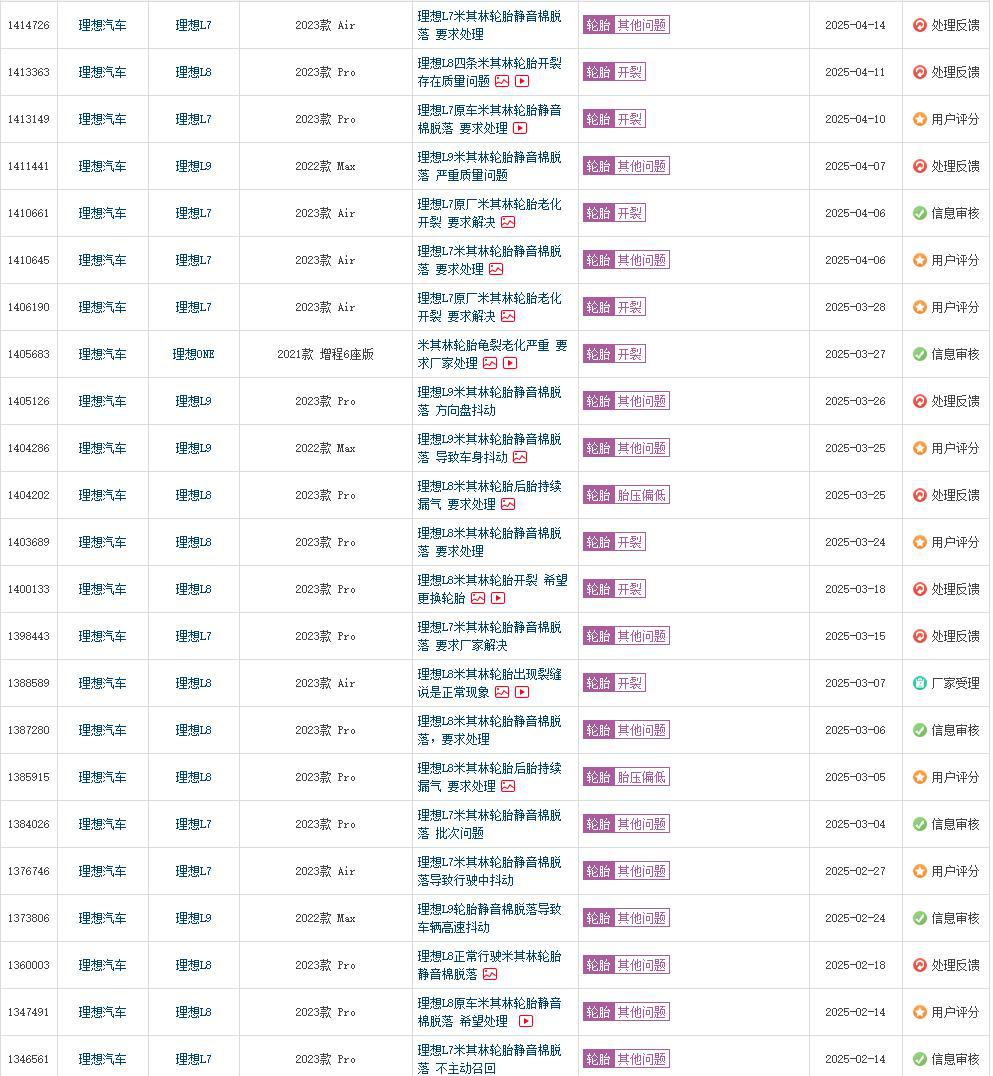Click 其他问题 tag in complaint 1347491 row
The image size is (993, 1076).
(642, 1012)
